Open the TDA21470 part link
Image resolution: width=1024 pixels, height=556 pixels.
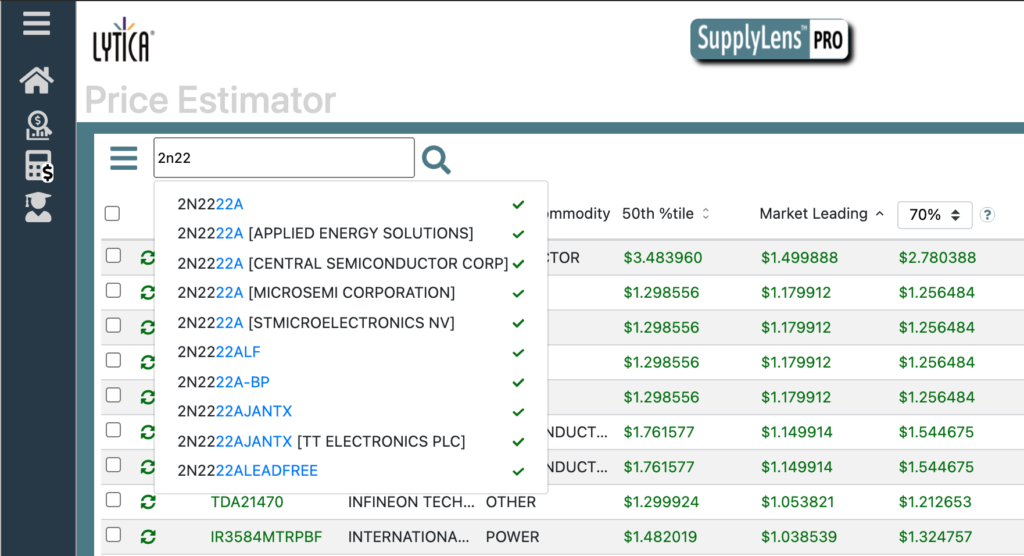point(247,502)
